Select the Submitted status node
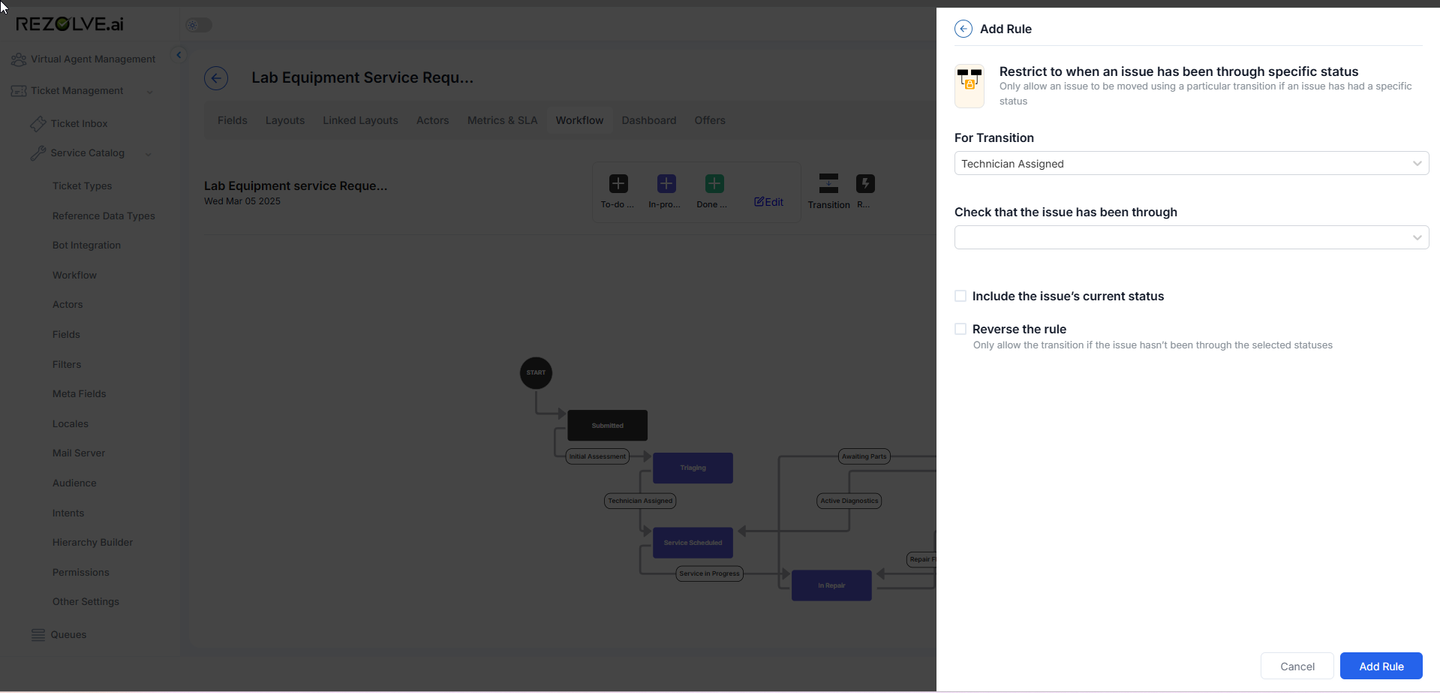1440x693 pixels. click(607, 425)
